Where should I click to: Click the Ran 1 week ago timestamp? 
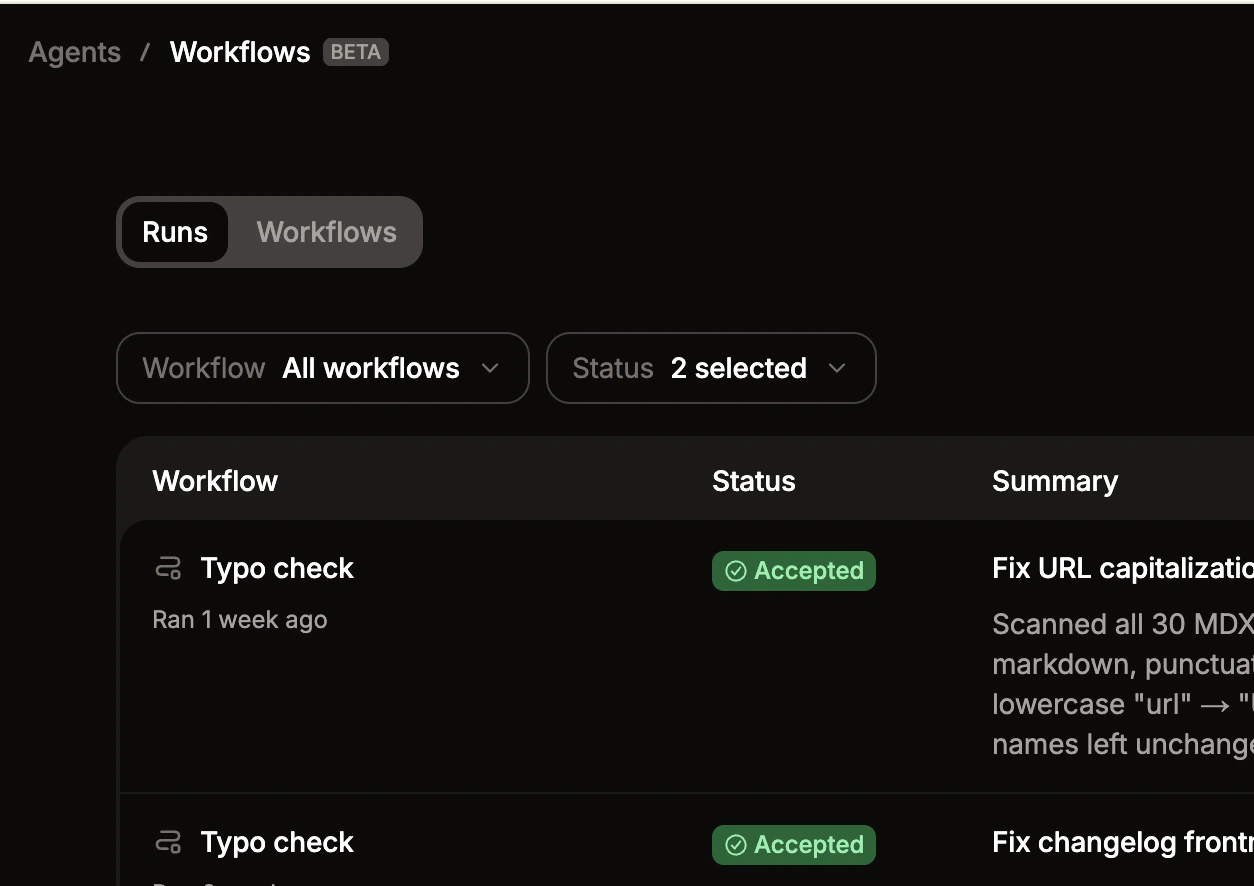(240, 619)
